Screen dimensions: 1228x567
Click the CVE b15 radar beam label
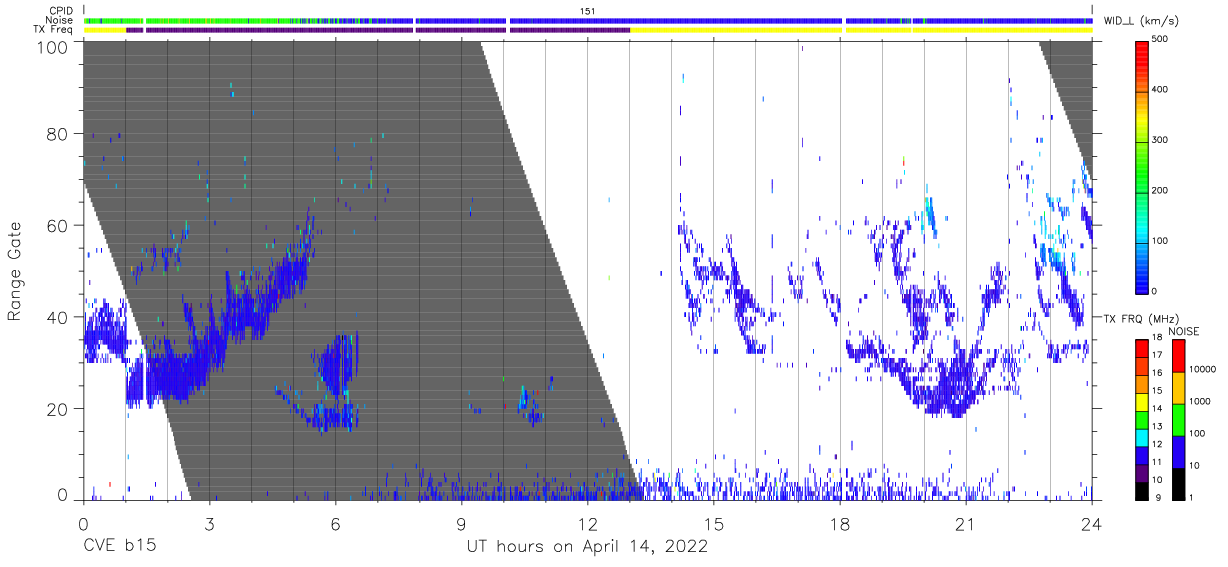click(118, 547)
